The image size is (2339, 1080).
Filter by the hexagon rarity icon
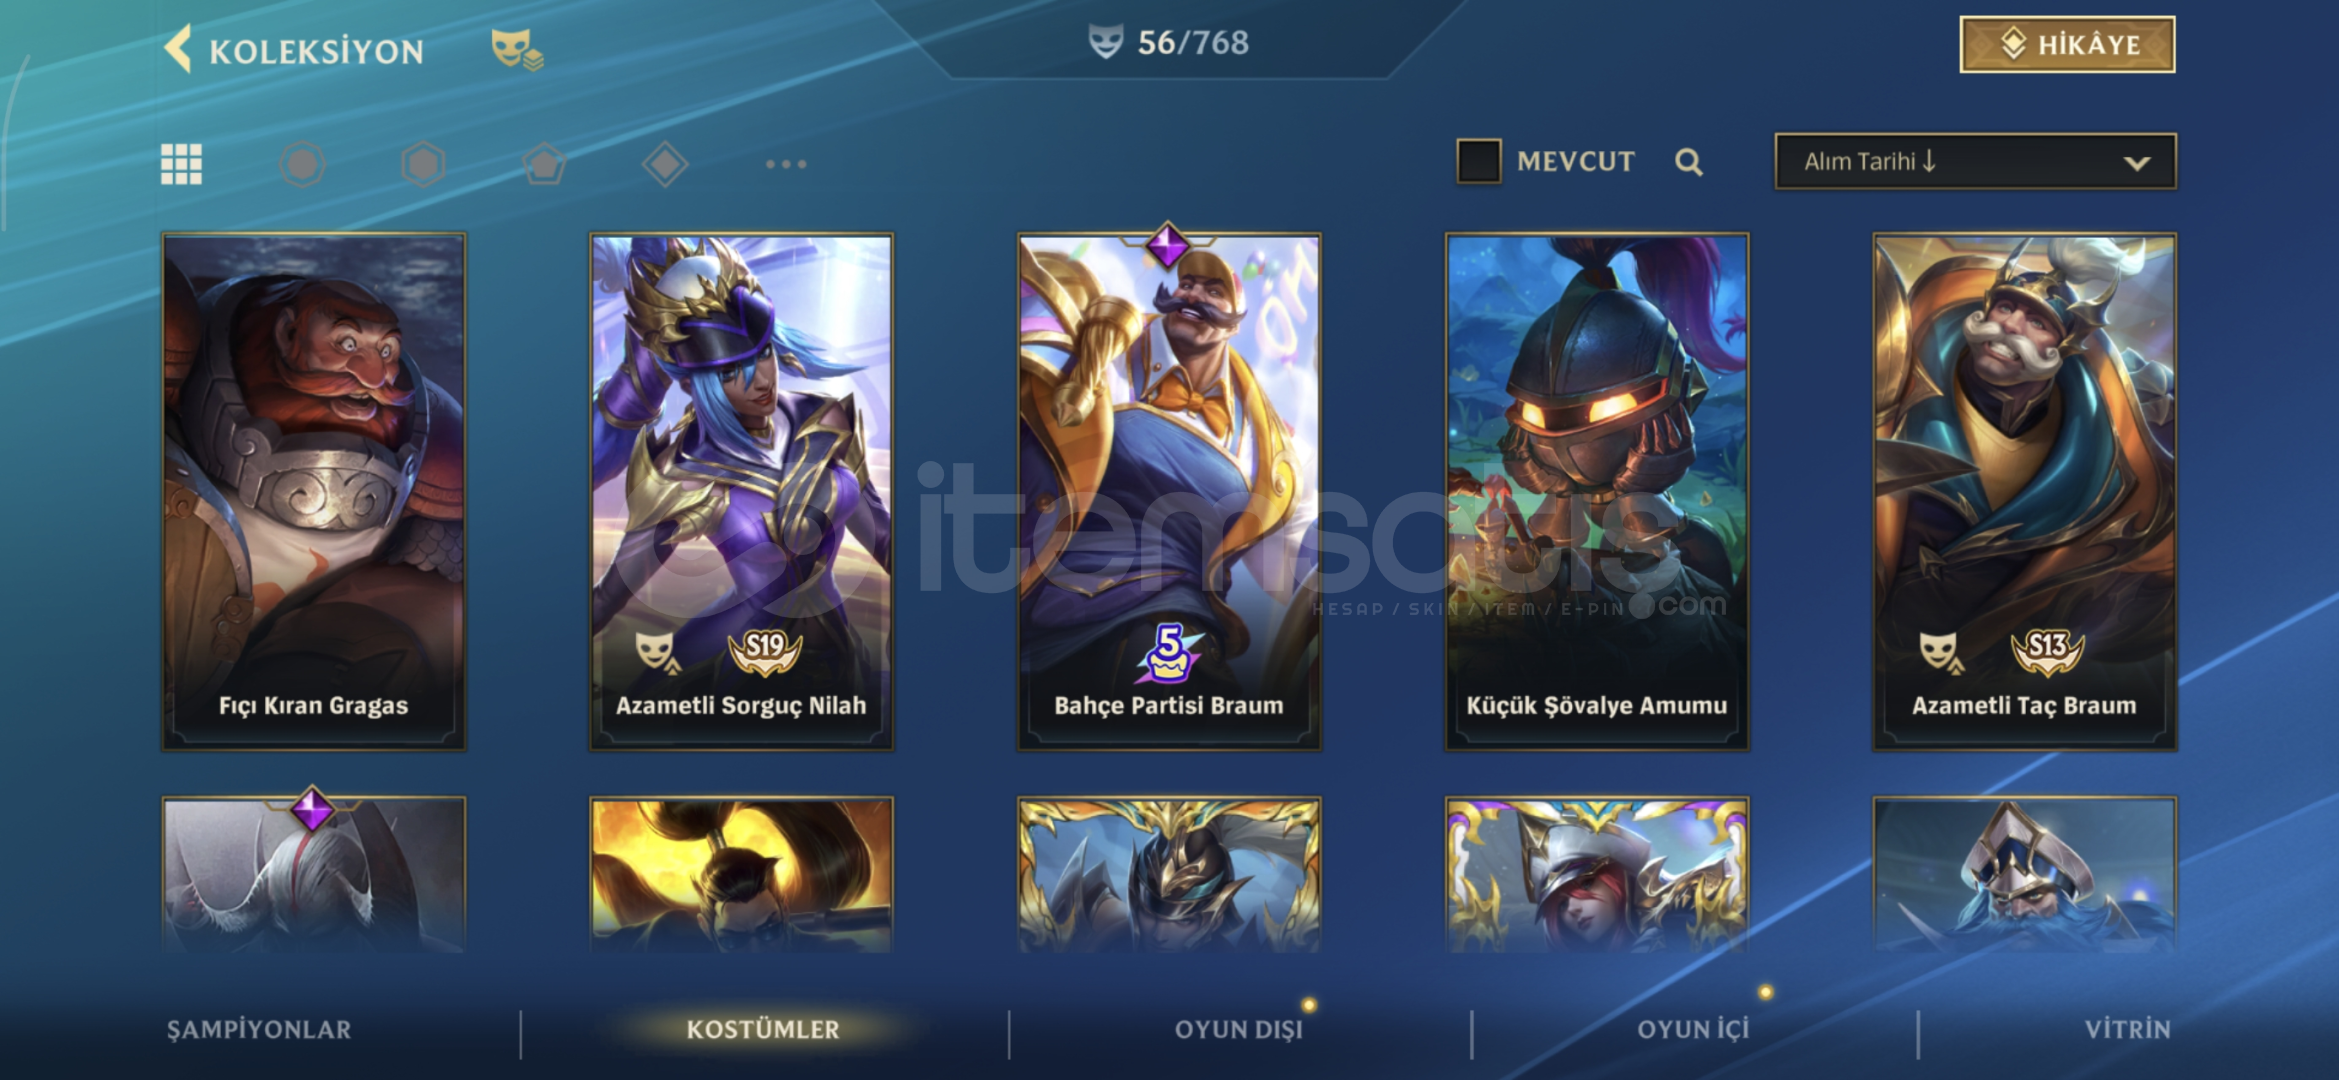coord(423,164)
